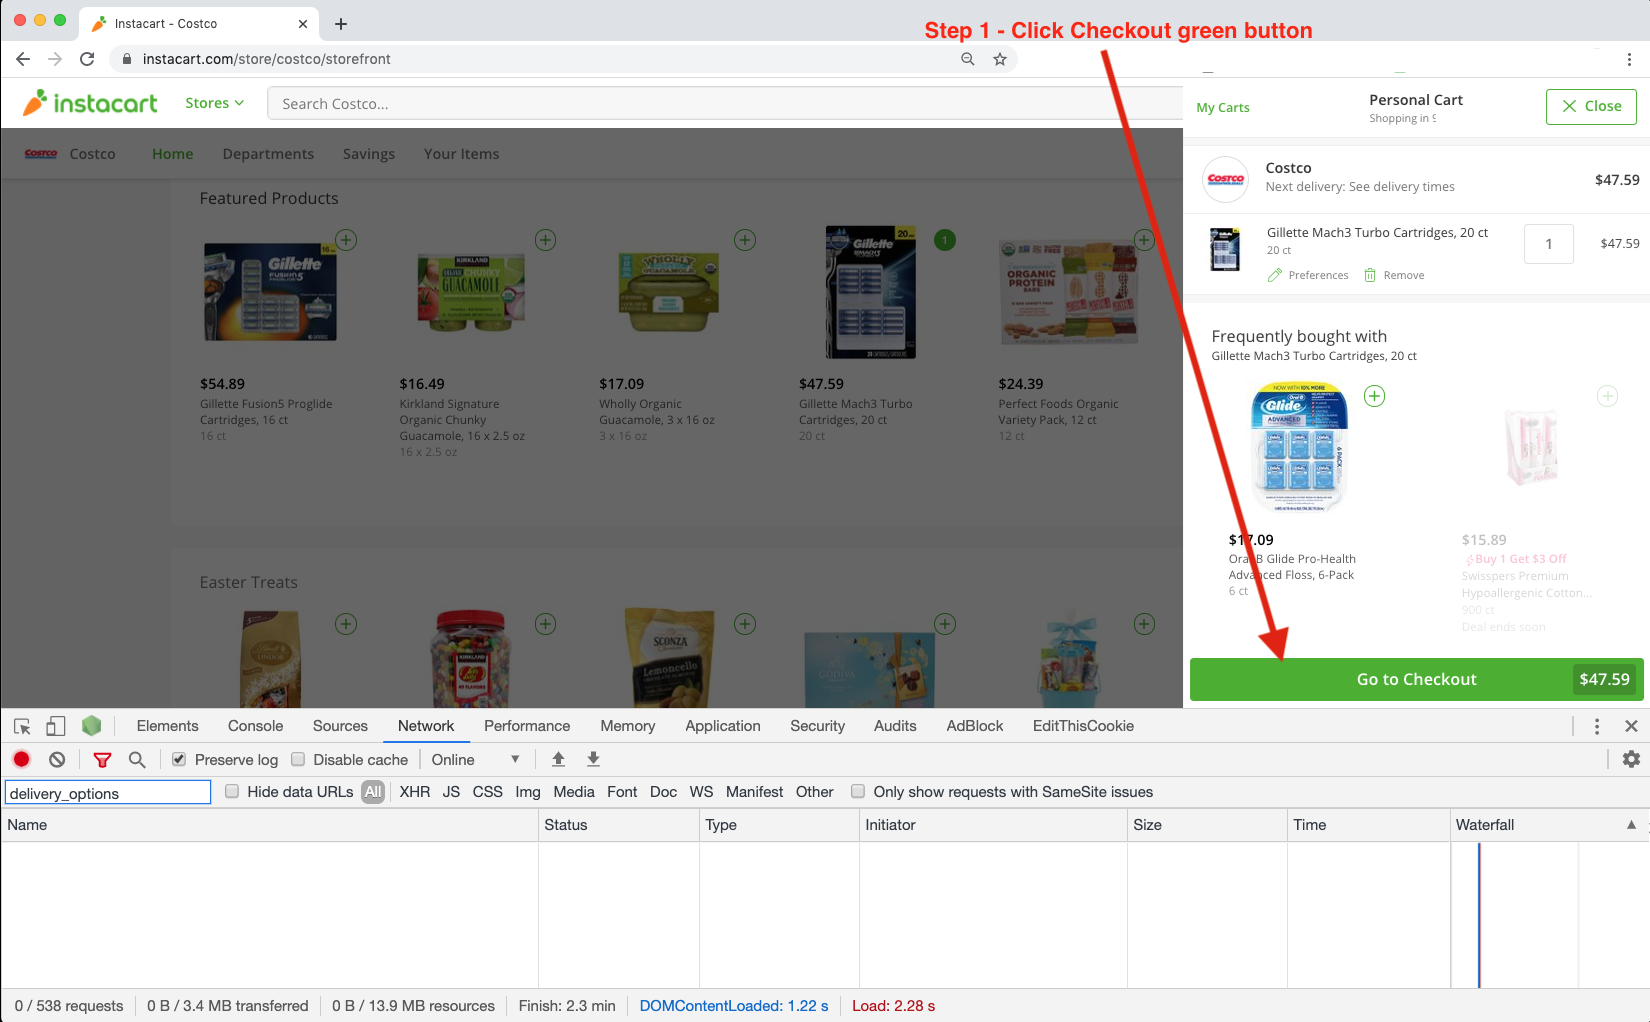Click My Carts link
This screenshot has height=1022, width=1650.
pyautogui.click(x=1223, y=107)
